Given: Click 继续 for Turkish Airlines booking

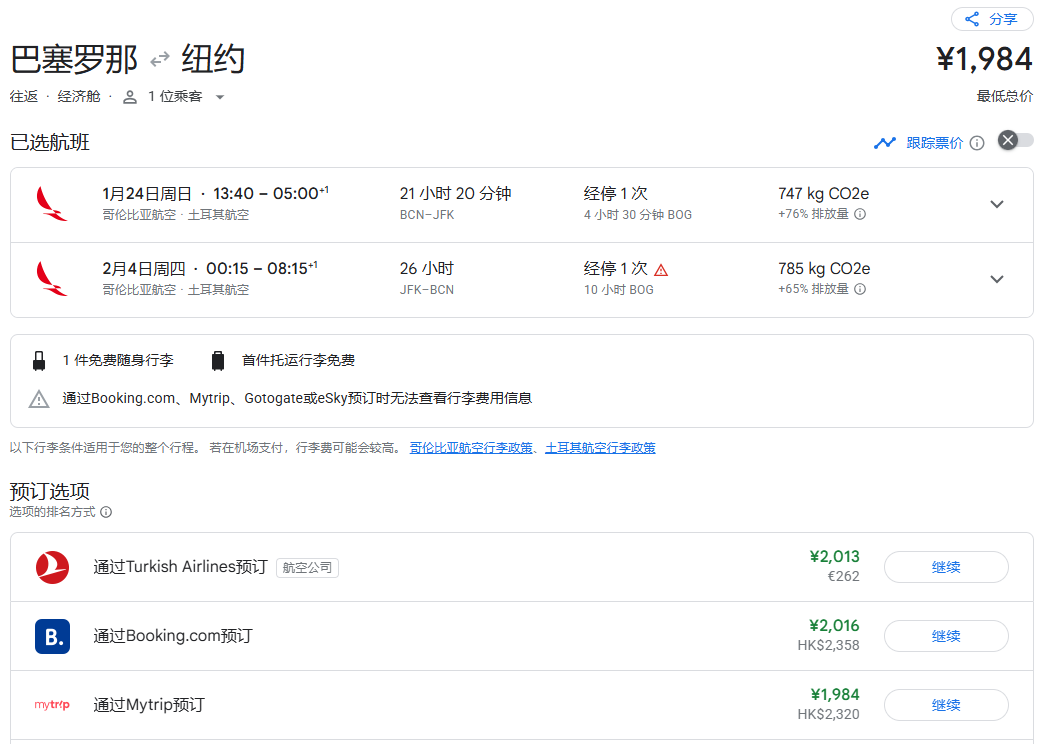Looking at the screenshot, I should click(x=946, y=567).
